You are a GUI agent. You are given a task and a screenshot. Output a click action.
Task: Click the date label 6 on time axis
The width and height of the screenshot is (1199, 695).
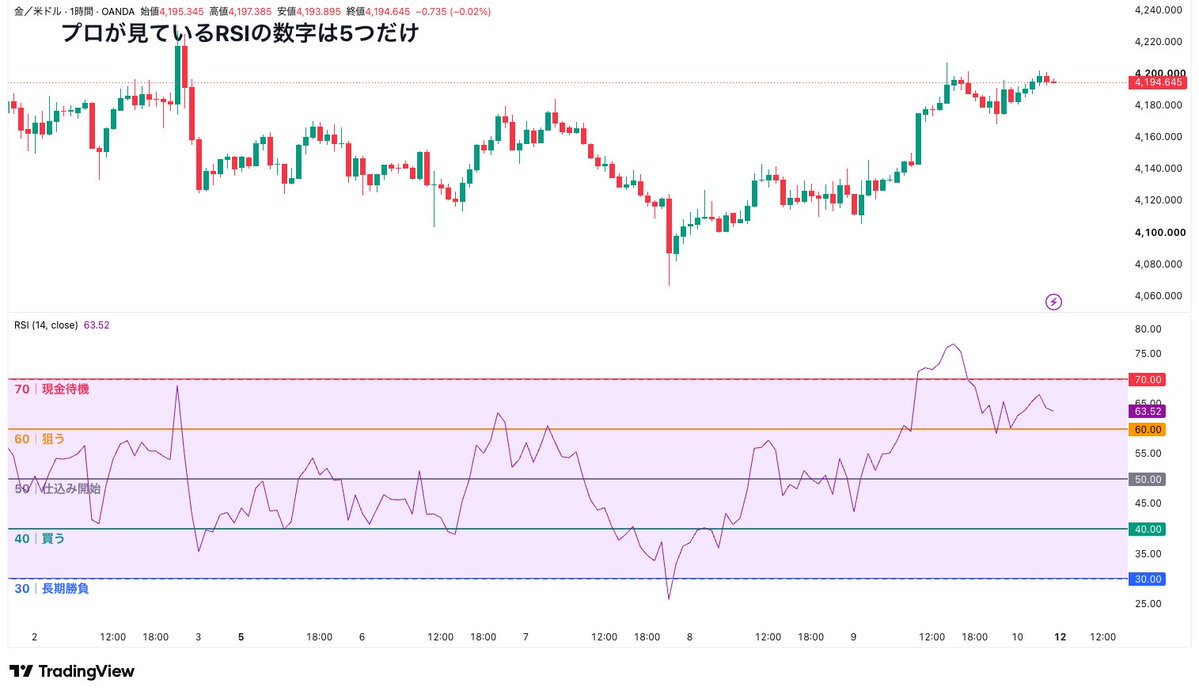[362, 637]
